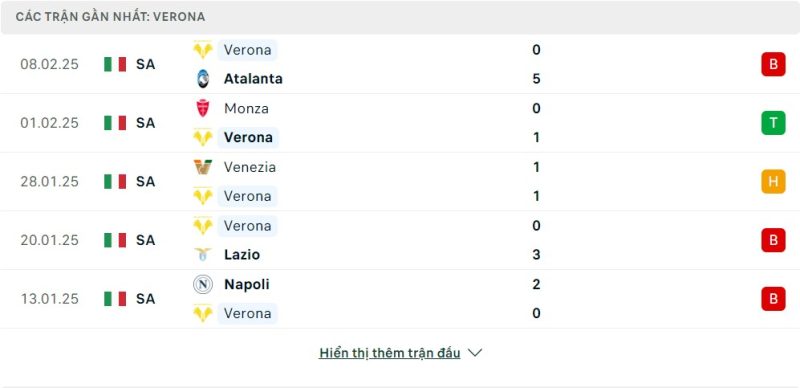Click the orange H draw badge
The width and height of the screenshot is (800, 388).
click(x=773, y=182)
